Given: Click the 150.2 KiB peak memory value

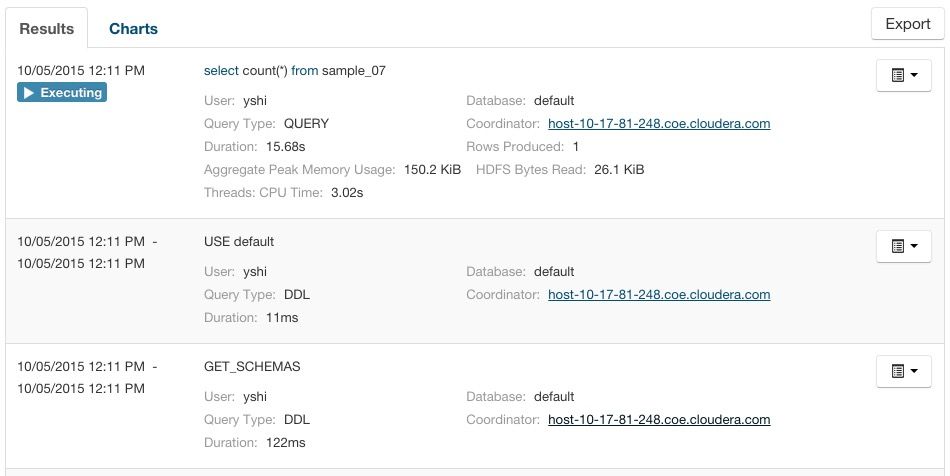Looking at the screenshot, I should 432,170.
